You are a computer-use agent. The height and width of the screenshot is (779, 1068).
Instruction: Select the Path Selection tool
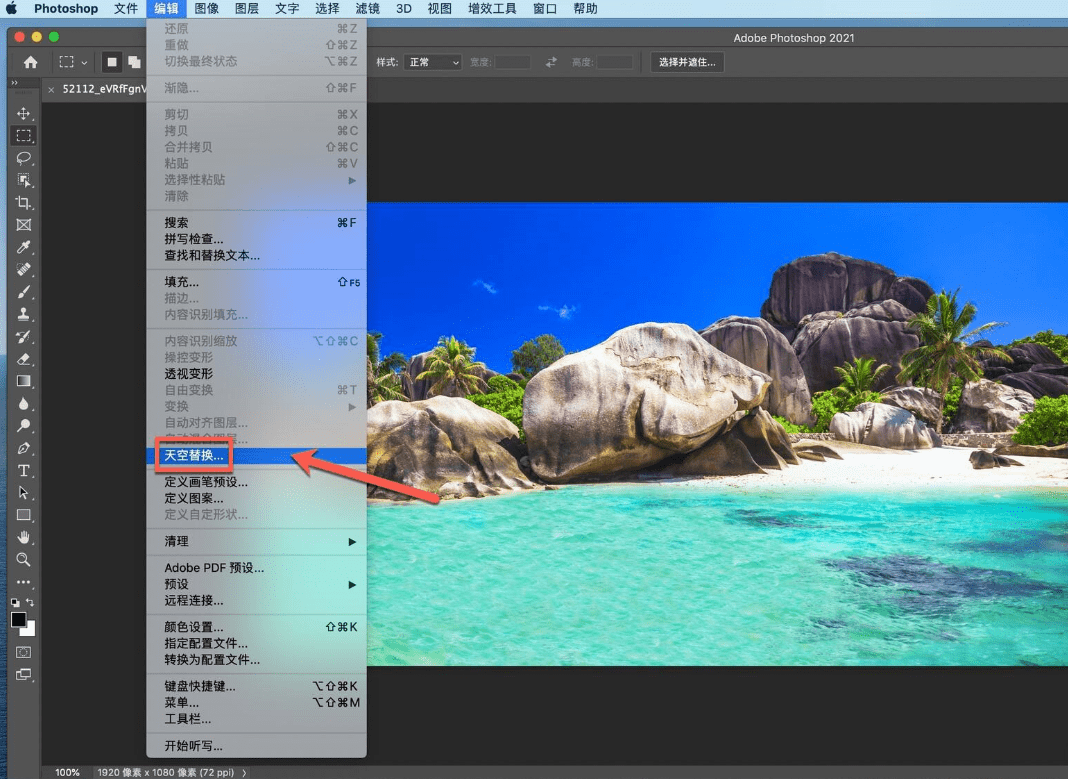point(23,493)
